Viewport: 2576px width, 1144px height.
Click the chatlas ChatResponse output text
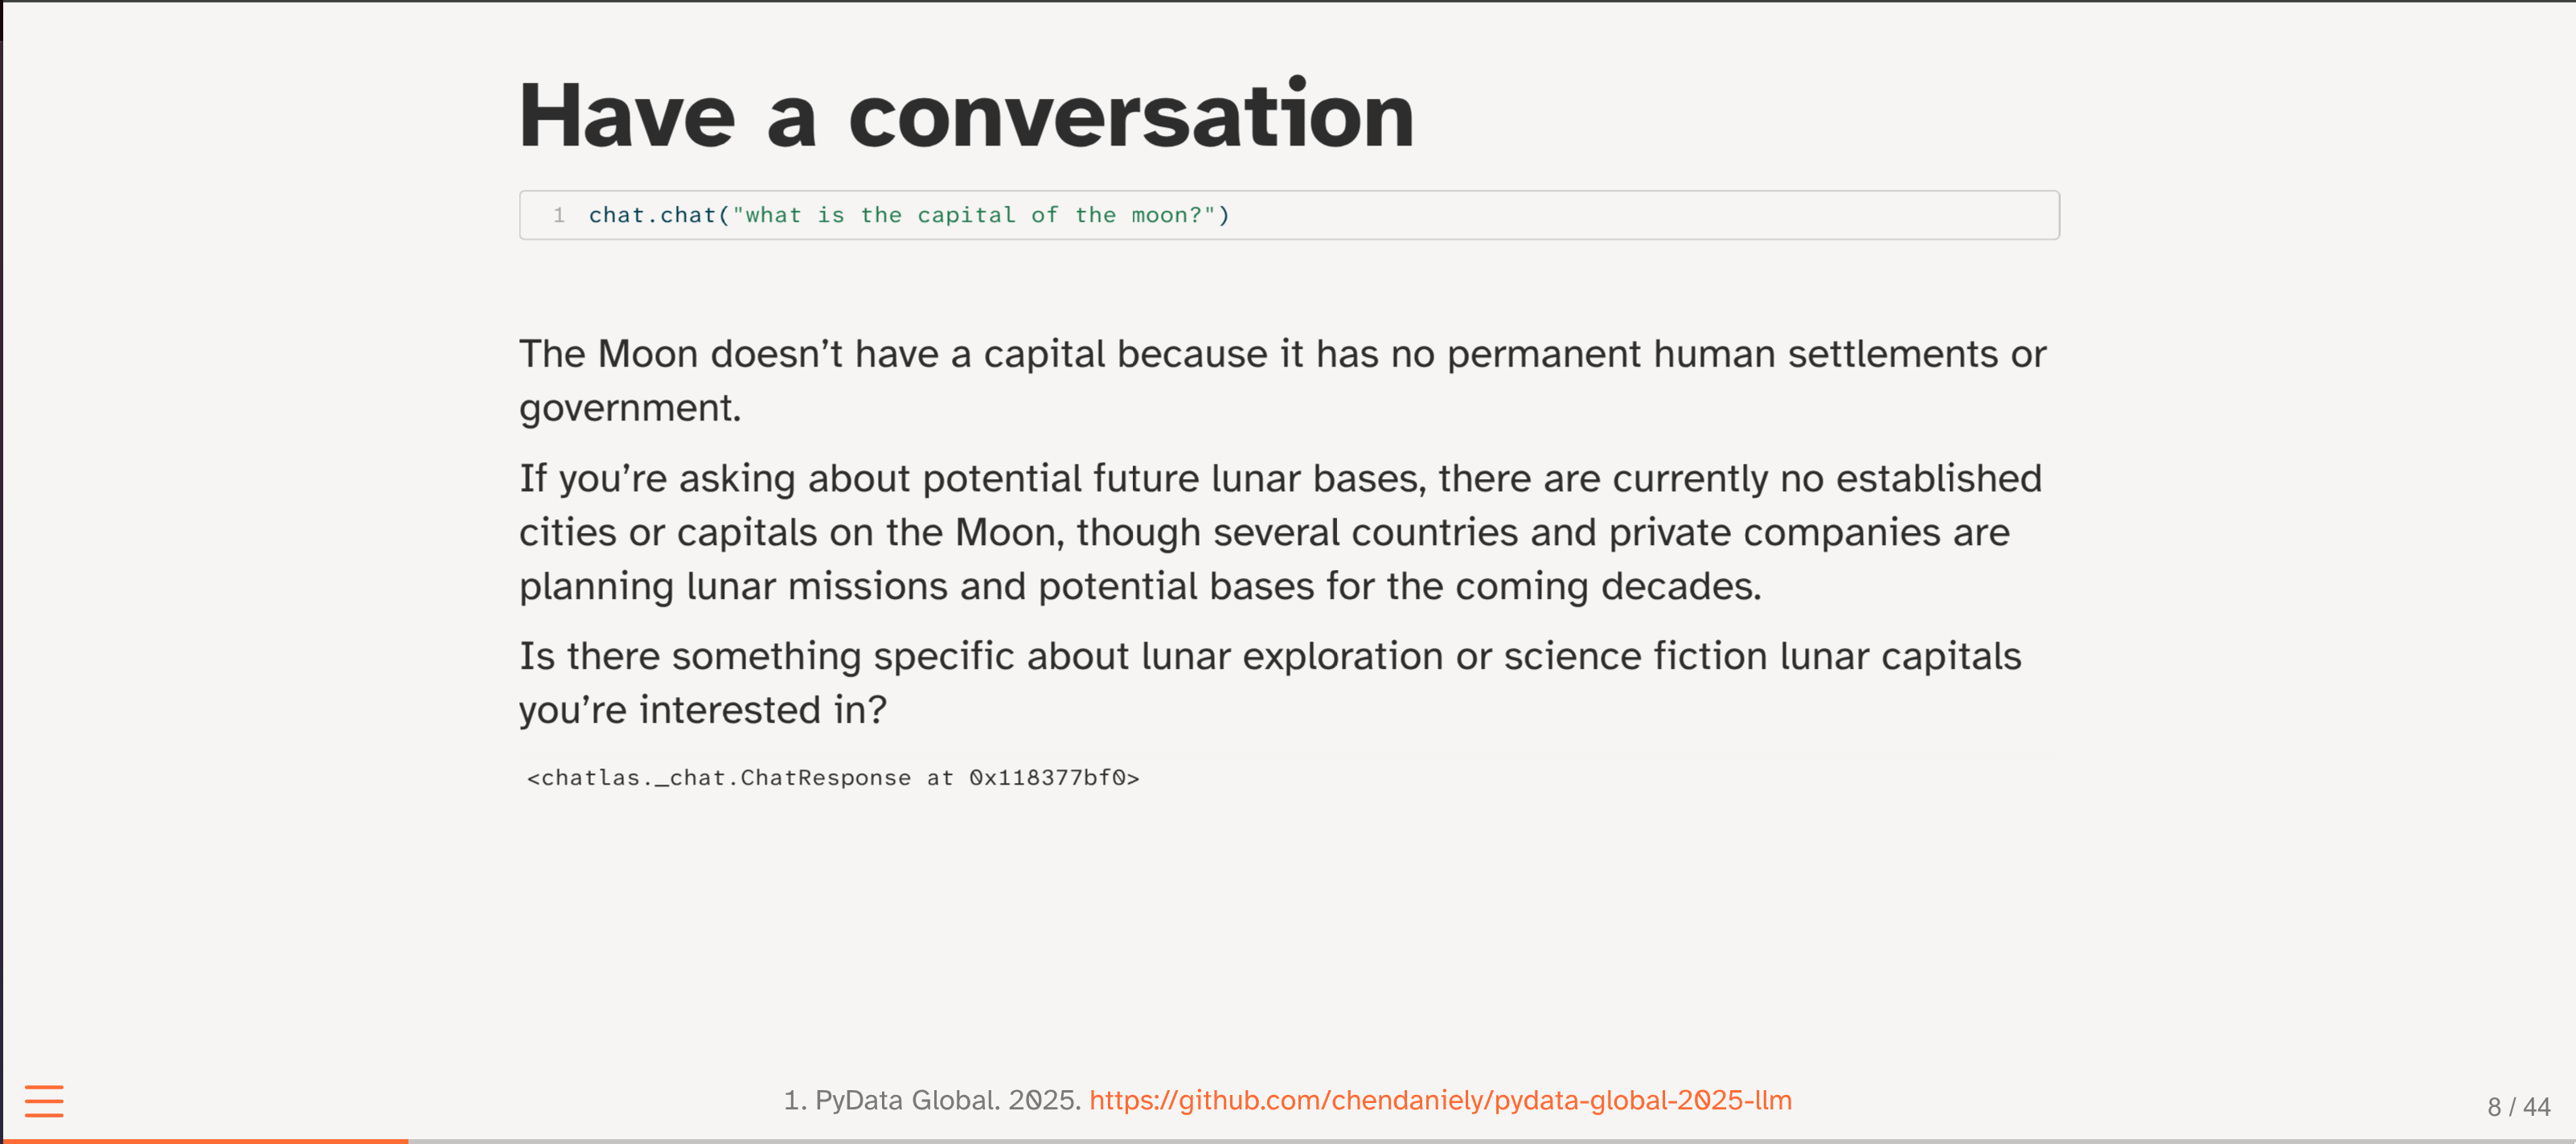(833, 778)
